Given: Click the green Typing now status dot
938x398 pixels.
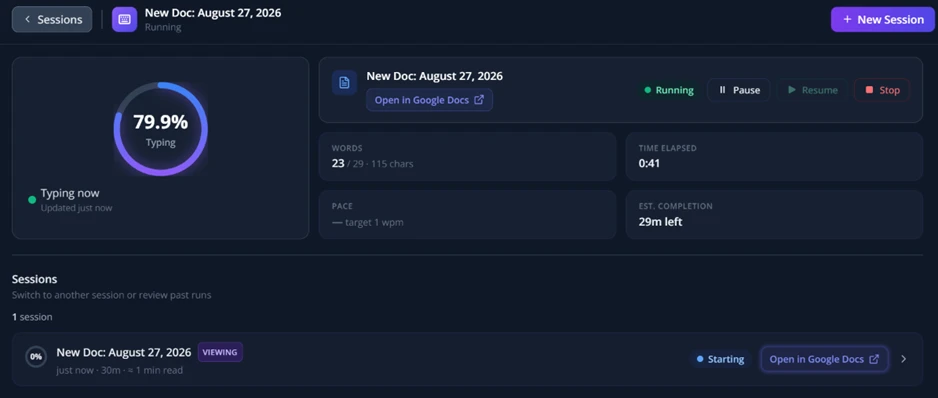Looking at the screenshot, I should (32, 200).
